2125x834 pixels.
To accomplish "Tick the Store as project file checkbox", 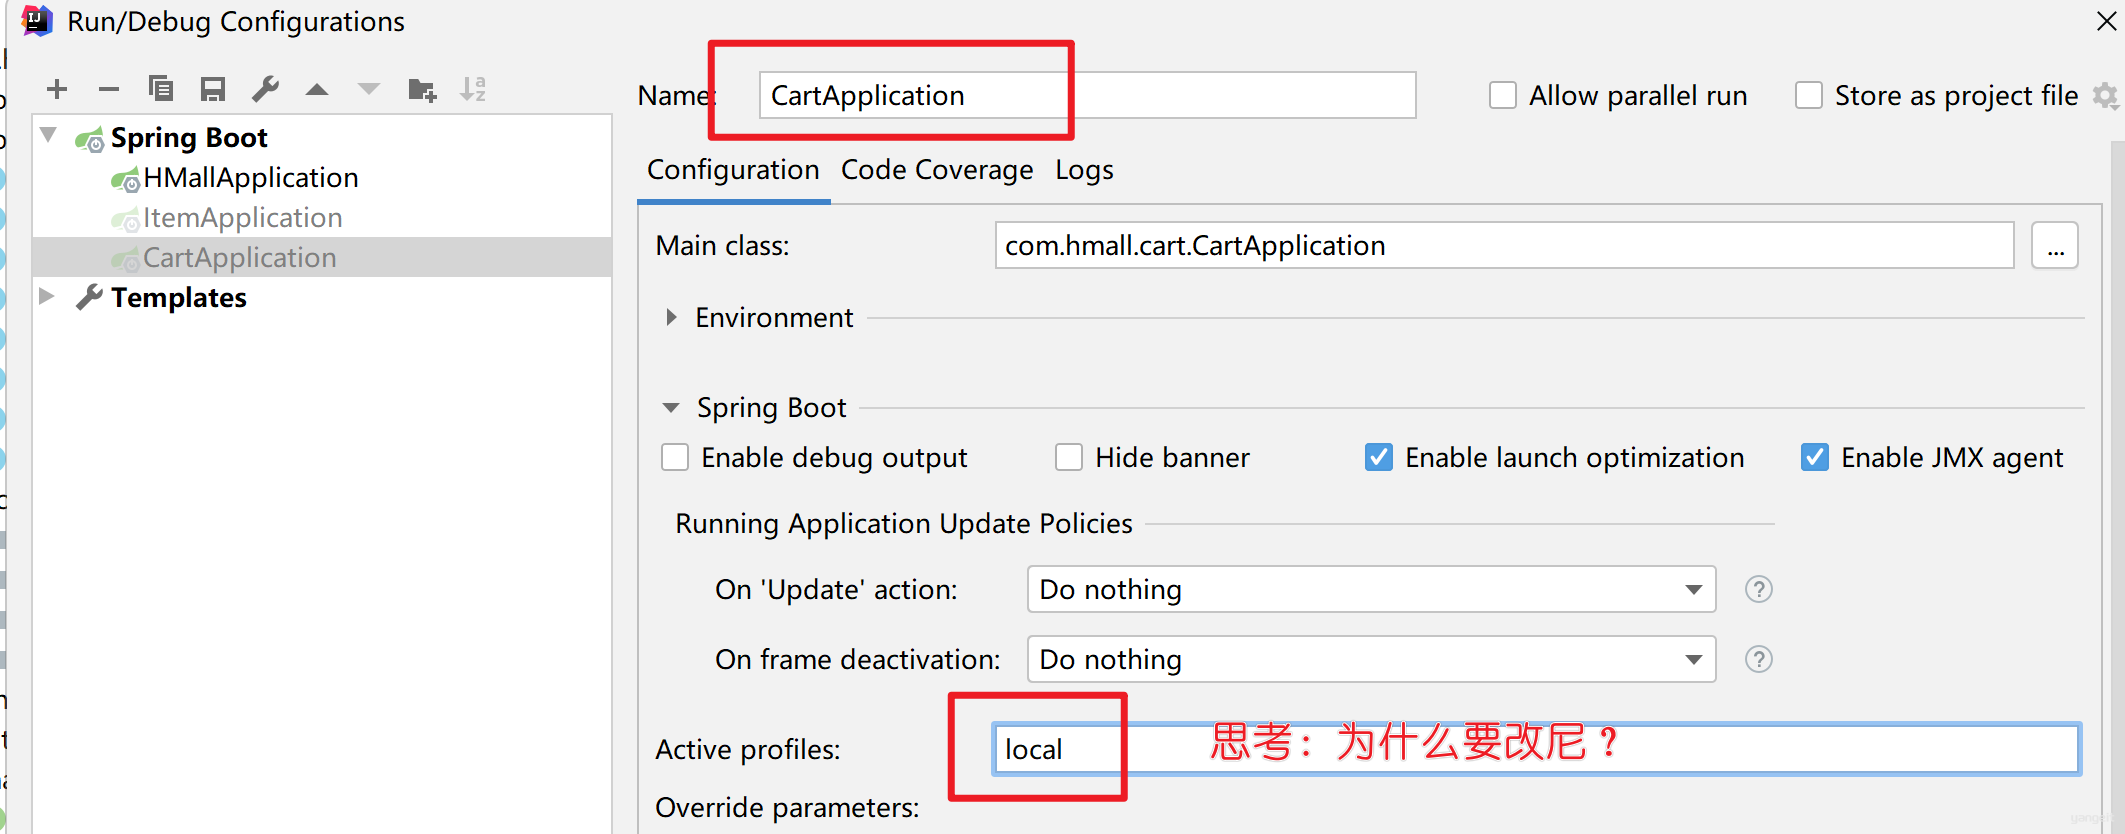I will pos(1809,95).
